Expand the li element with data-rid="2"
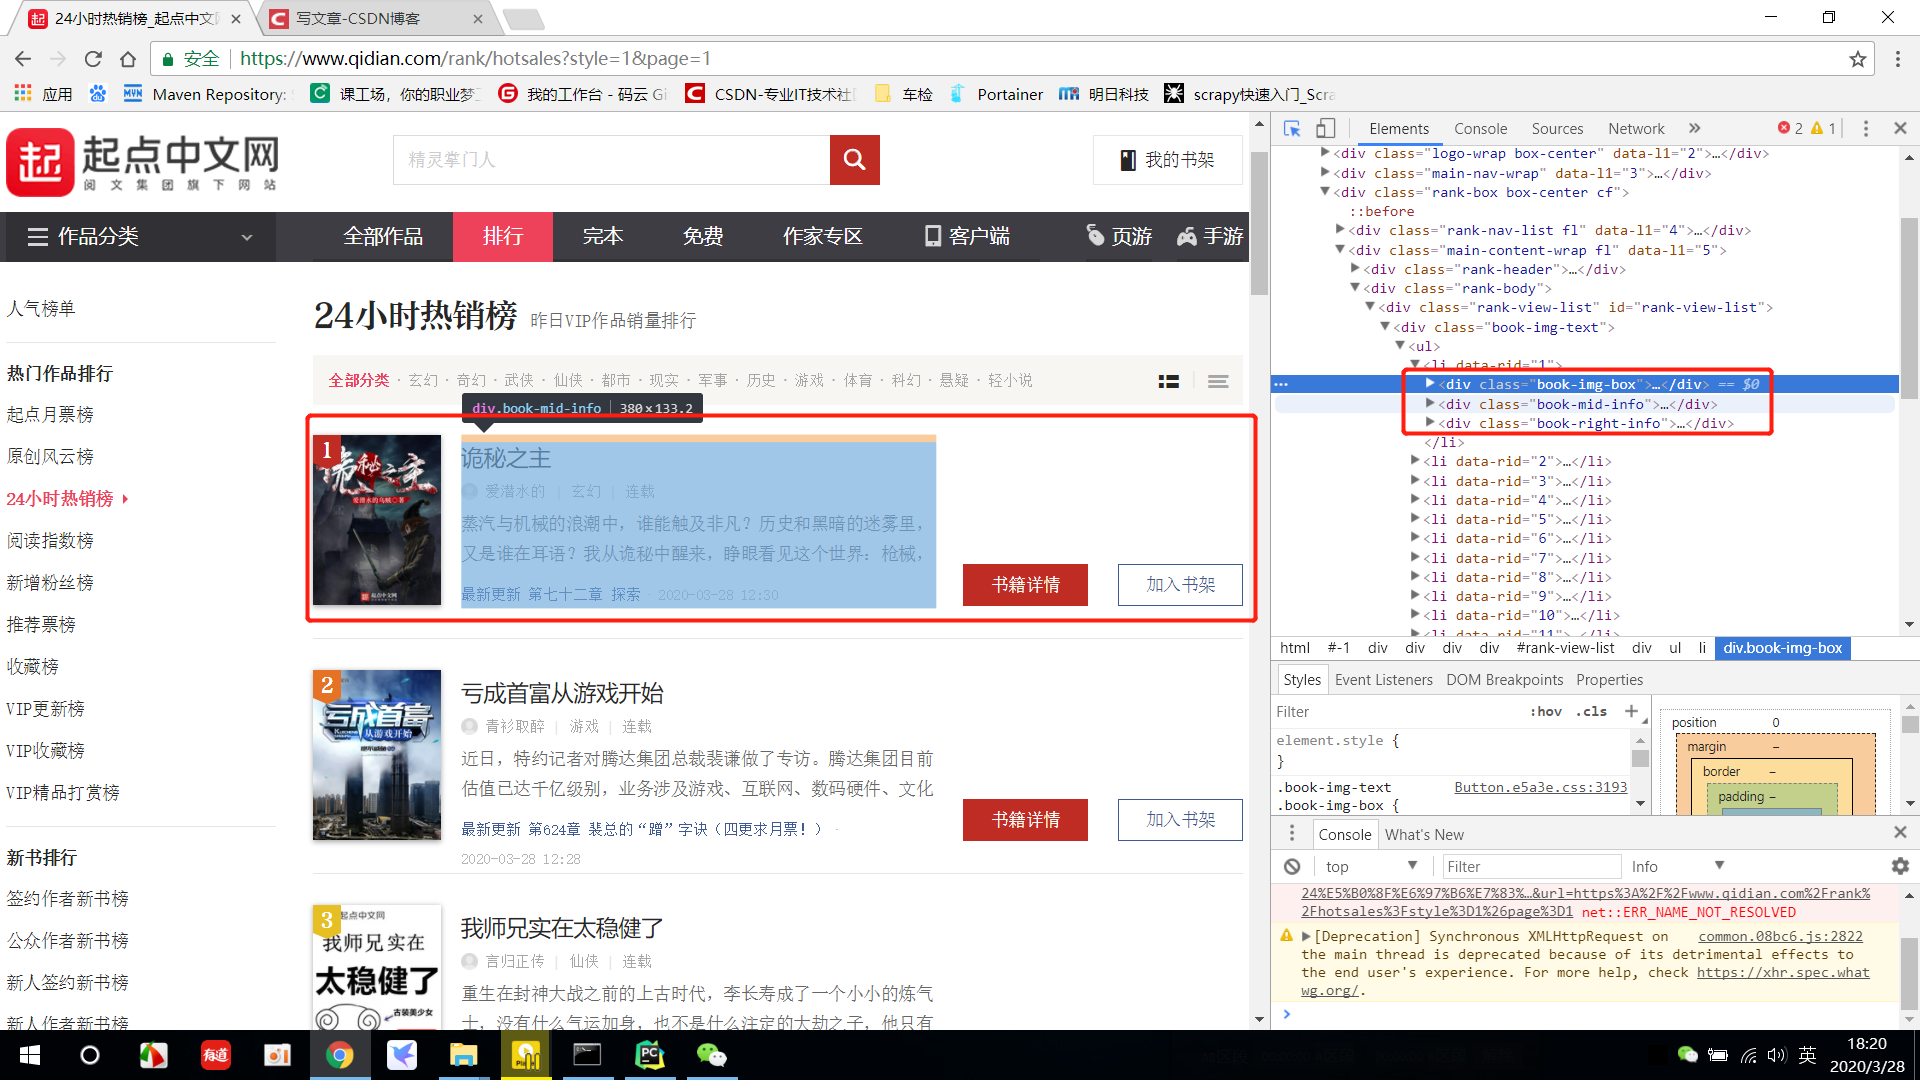Screen dimensions: 1920x1080 click(1416, 461)
